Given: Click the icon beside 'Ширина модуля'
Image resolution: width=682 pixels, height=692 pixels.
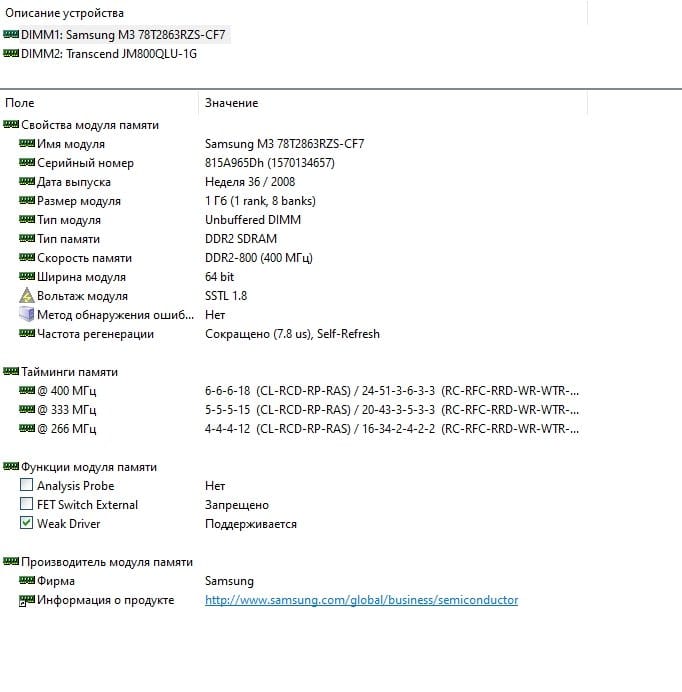Looking at the screenshot, I should point(27,276).
